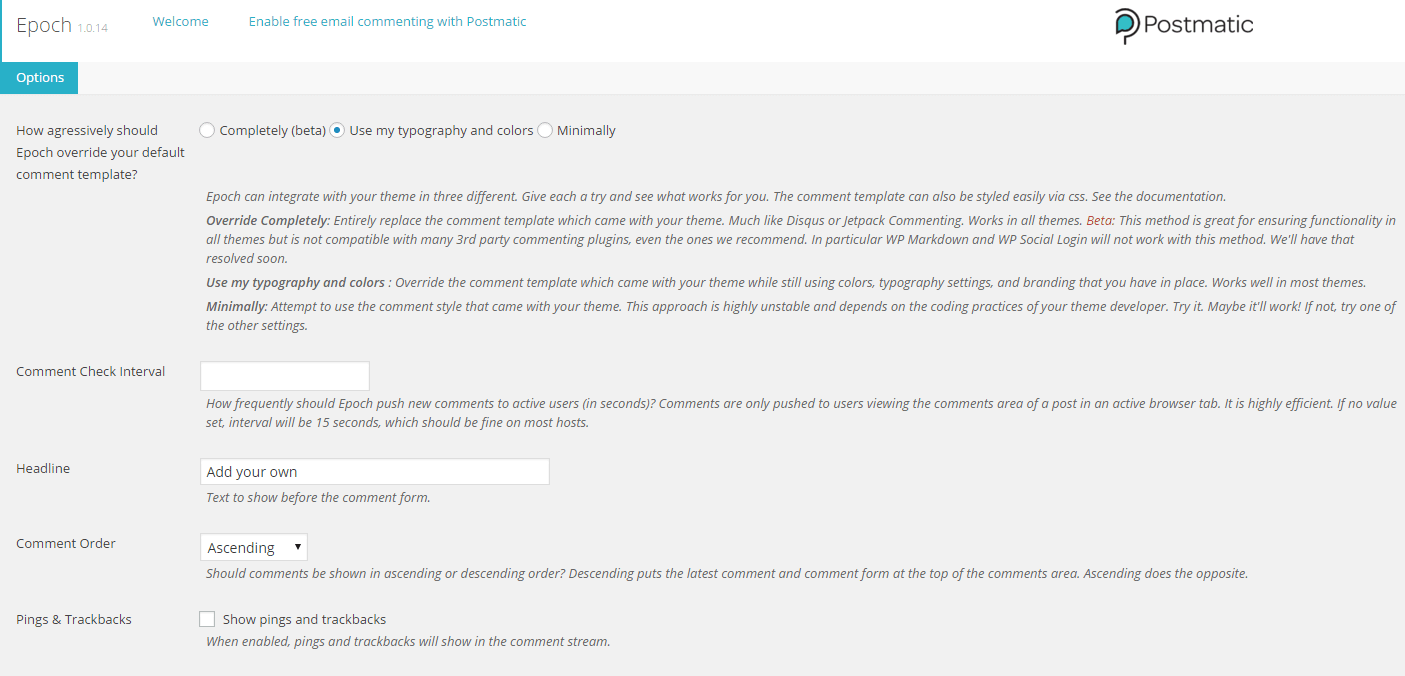Click the Headline text field containing Add your own
Image resolution: width=1405 pixels, height=676 pixels.
point(375,472)
